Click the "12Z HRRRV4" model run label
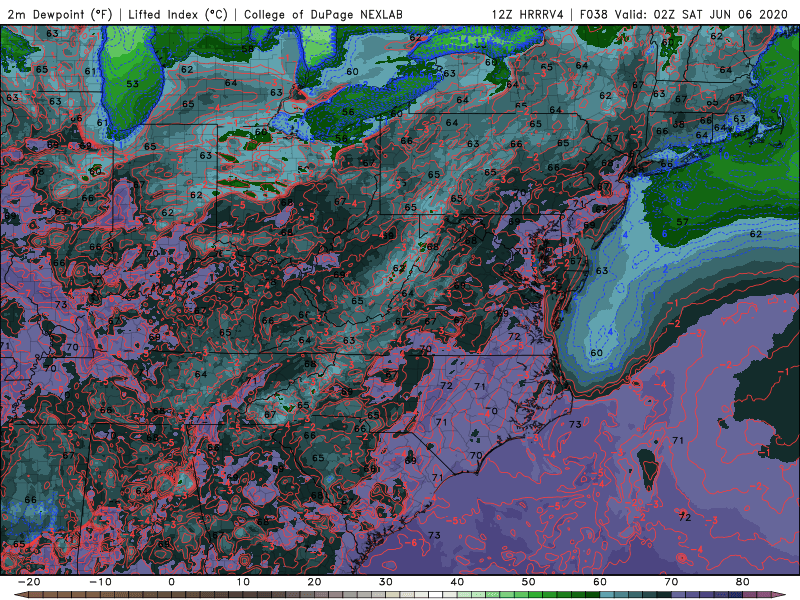Image resolution: width=800 pixels, height=600 pixels. [528, 15]
